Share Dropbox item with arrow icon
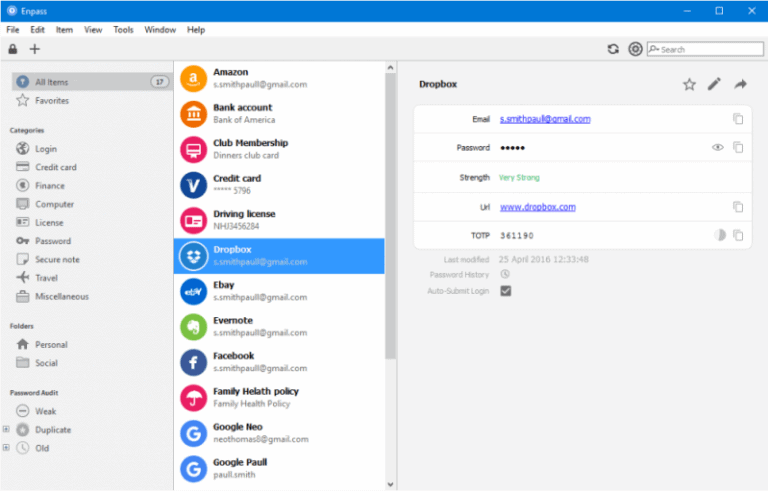 click(x=741, y=84)
